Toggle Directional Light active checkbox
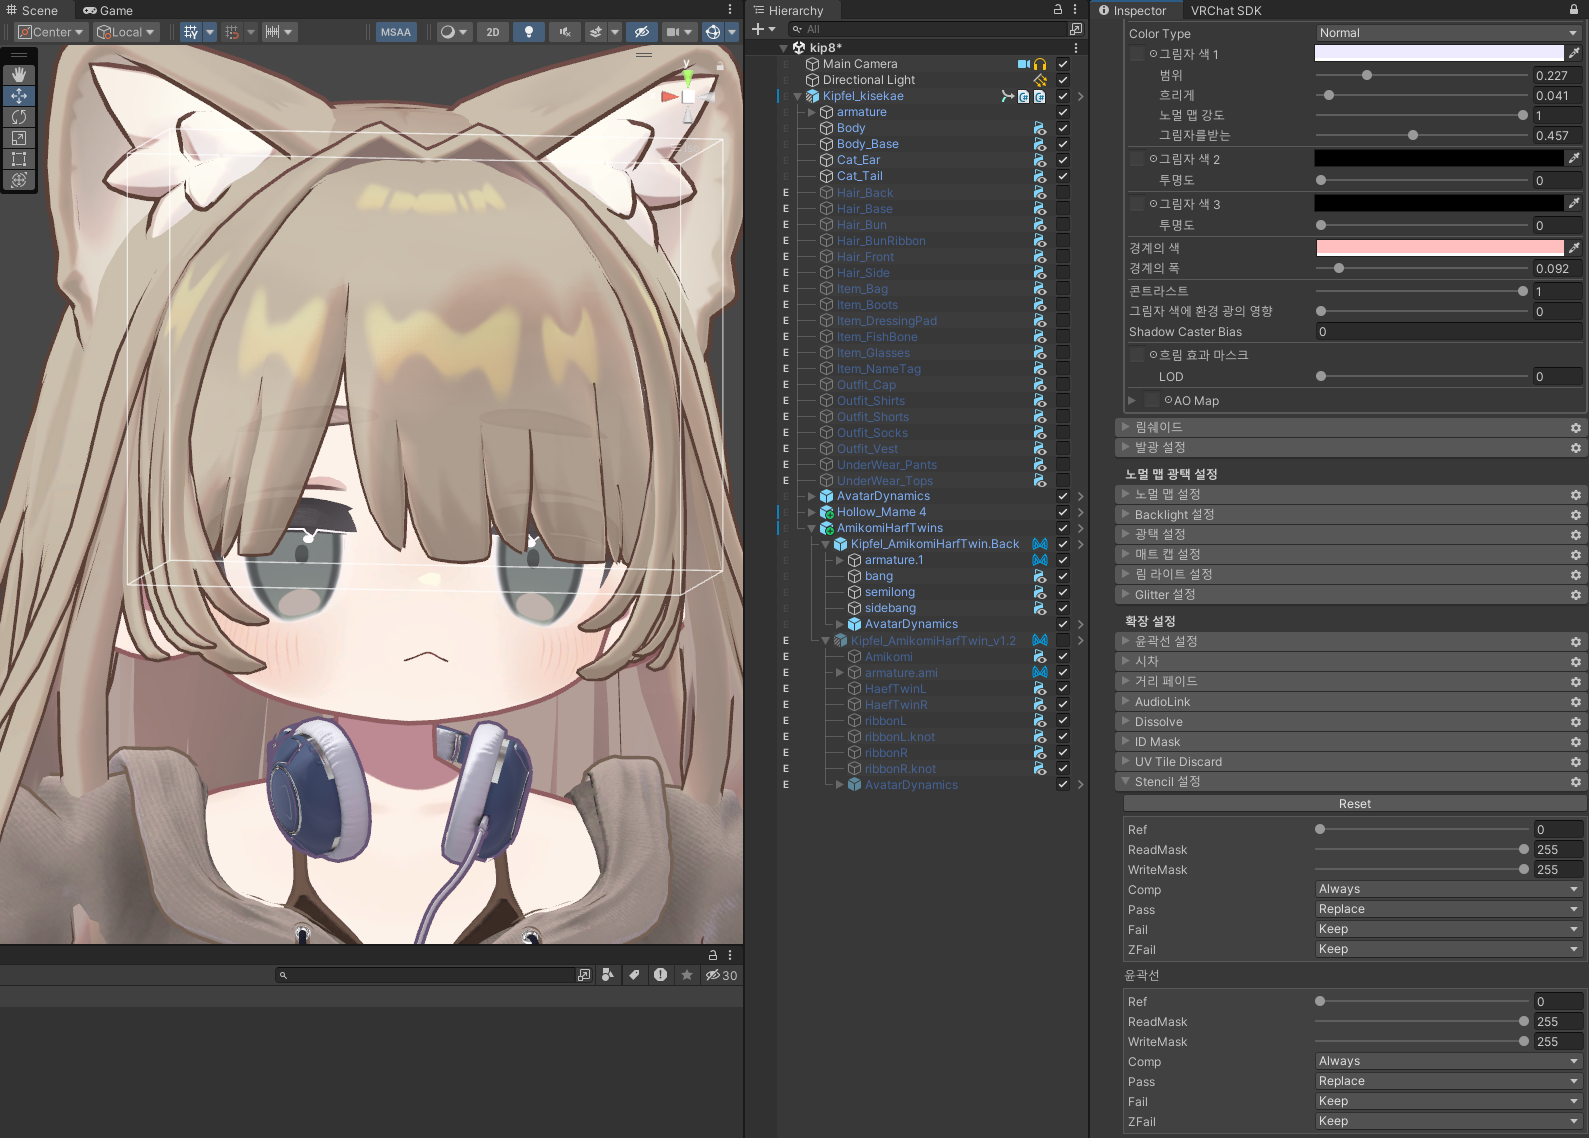Viewport: 1589px width, 1138px height. tap(1063, 80)
